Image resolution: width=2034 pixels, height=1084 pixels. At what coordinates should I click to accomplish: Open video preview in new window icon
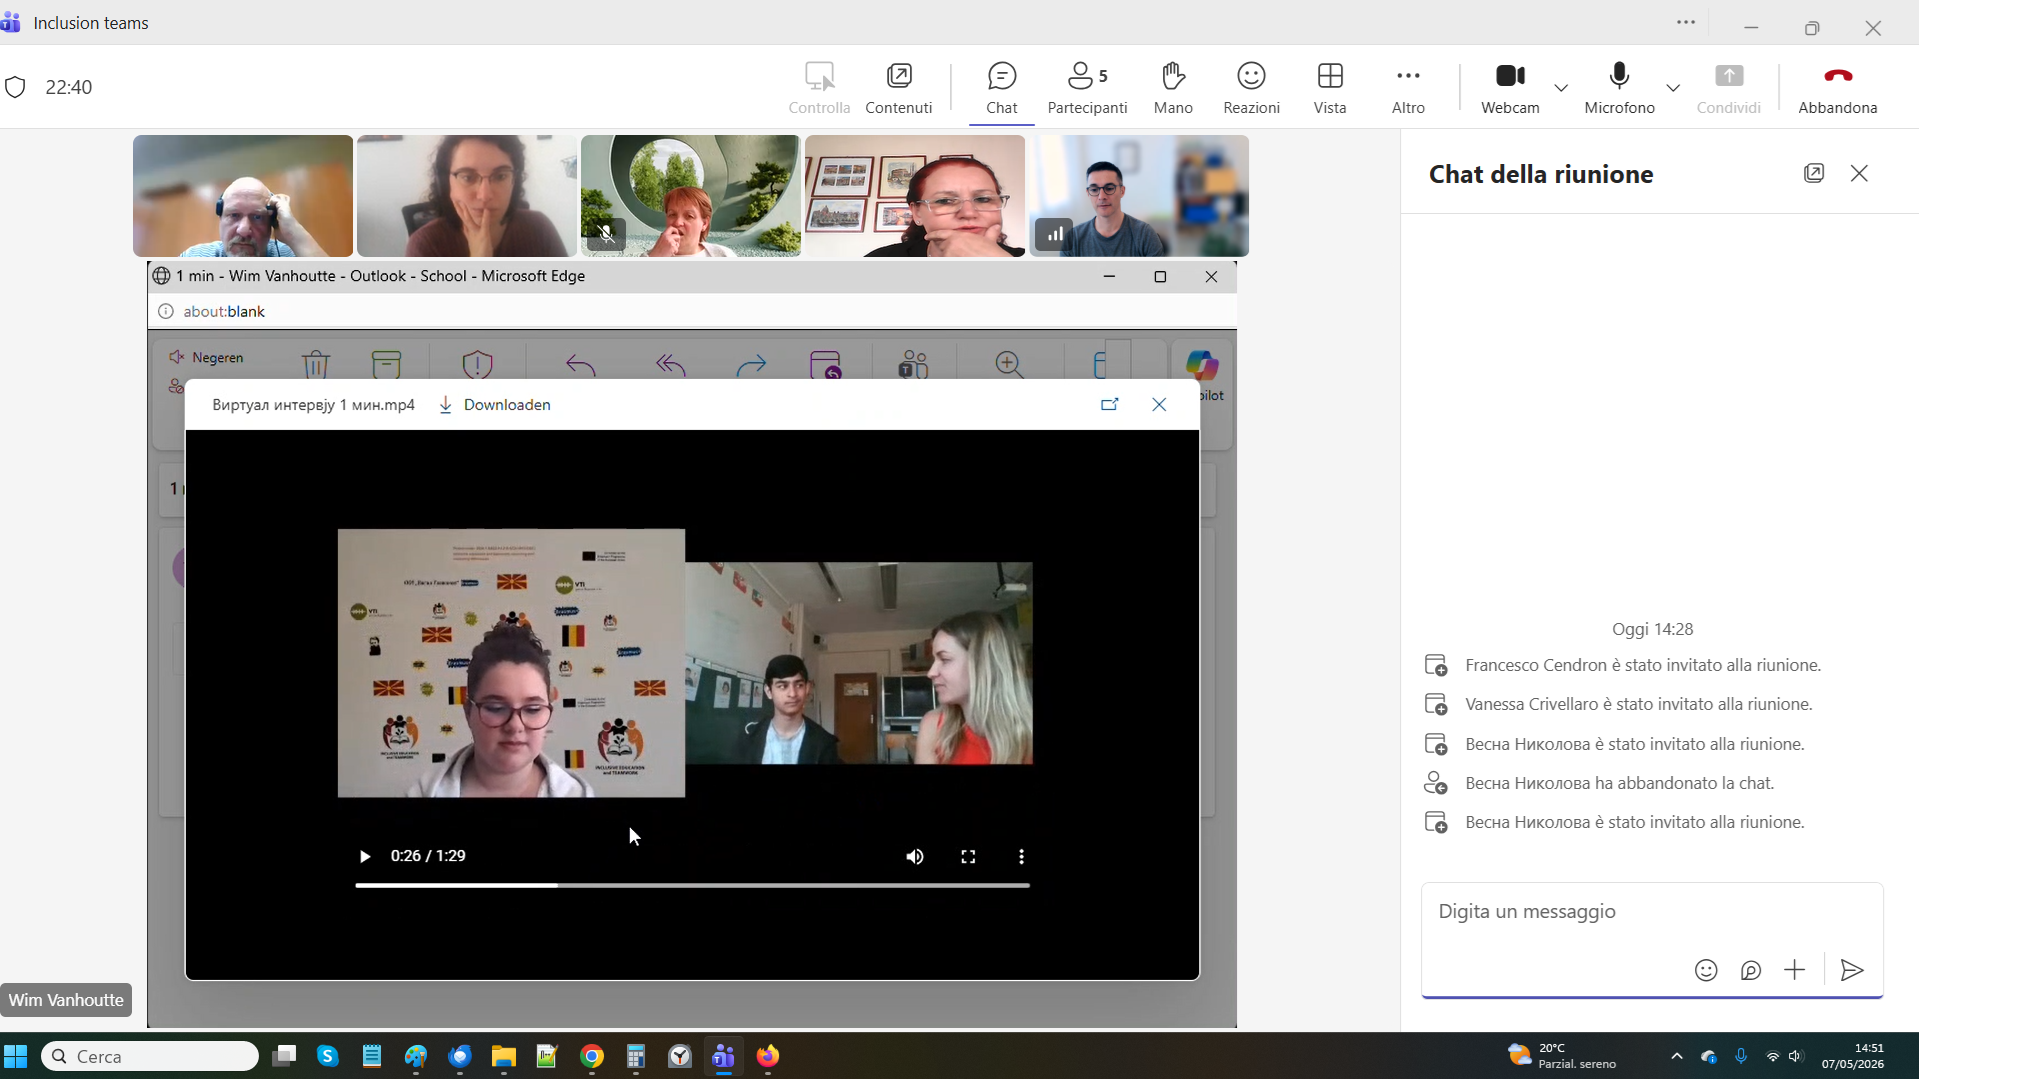click(x=1109, y=405)
